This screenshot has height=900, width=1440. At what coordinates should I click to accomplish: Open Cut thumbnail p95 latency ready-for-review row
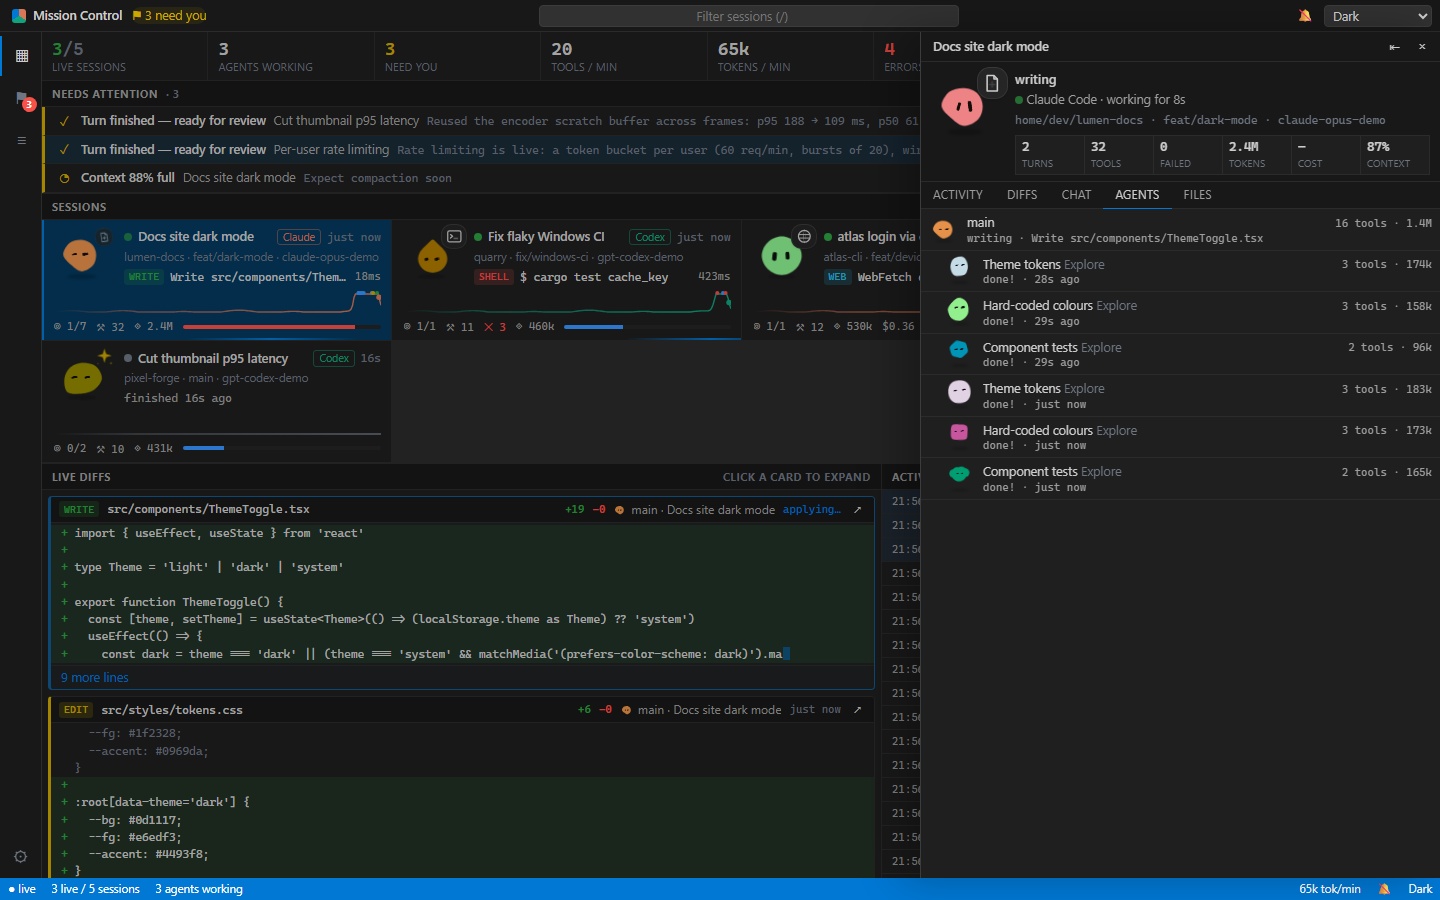click(482, 121)
